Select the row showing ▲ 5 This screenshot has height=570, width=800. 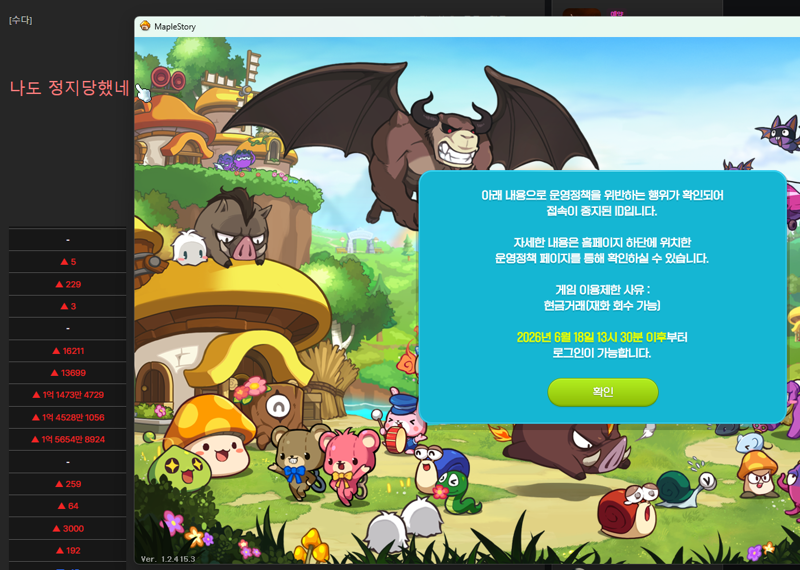tap(67, 262)
